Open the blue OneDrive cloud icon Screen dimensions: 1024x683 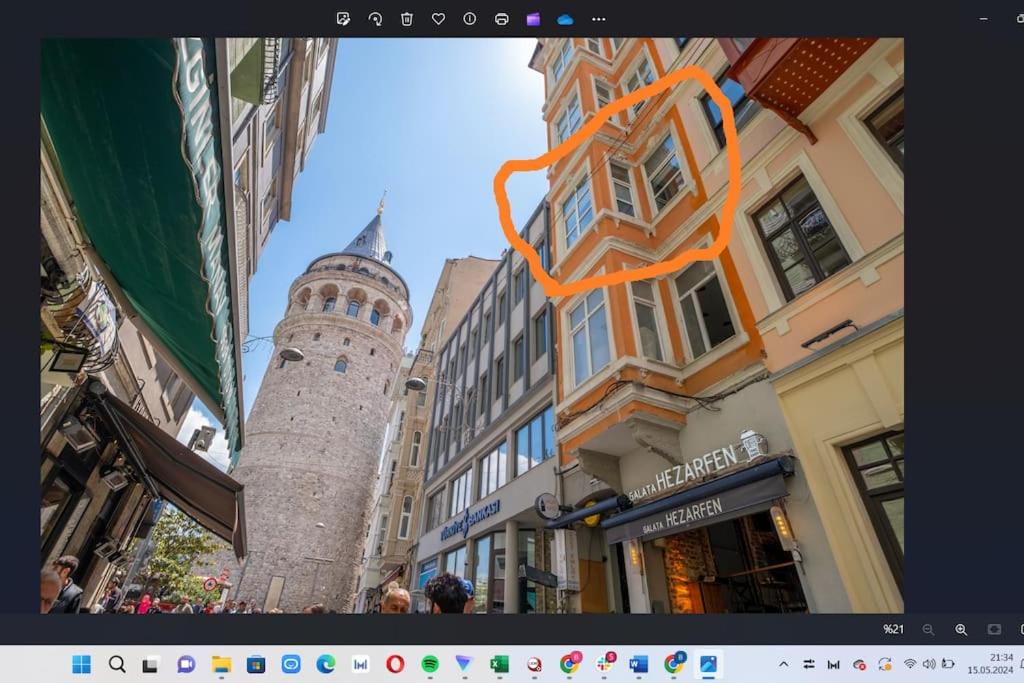565,20
